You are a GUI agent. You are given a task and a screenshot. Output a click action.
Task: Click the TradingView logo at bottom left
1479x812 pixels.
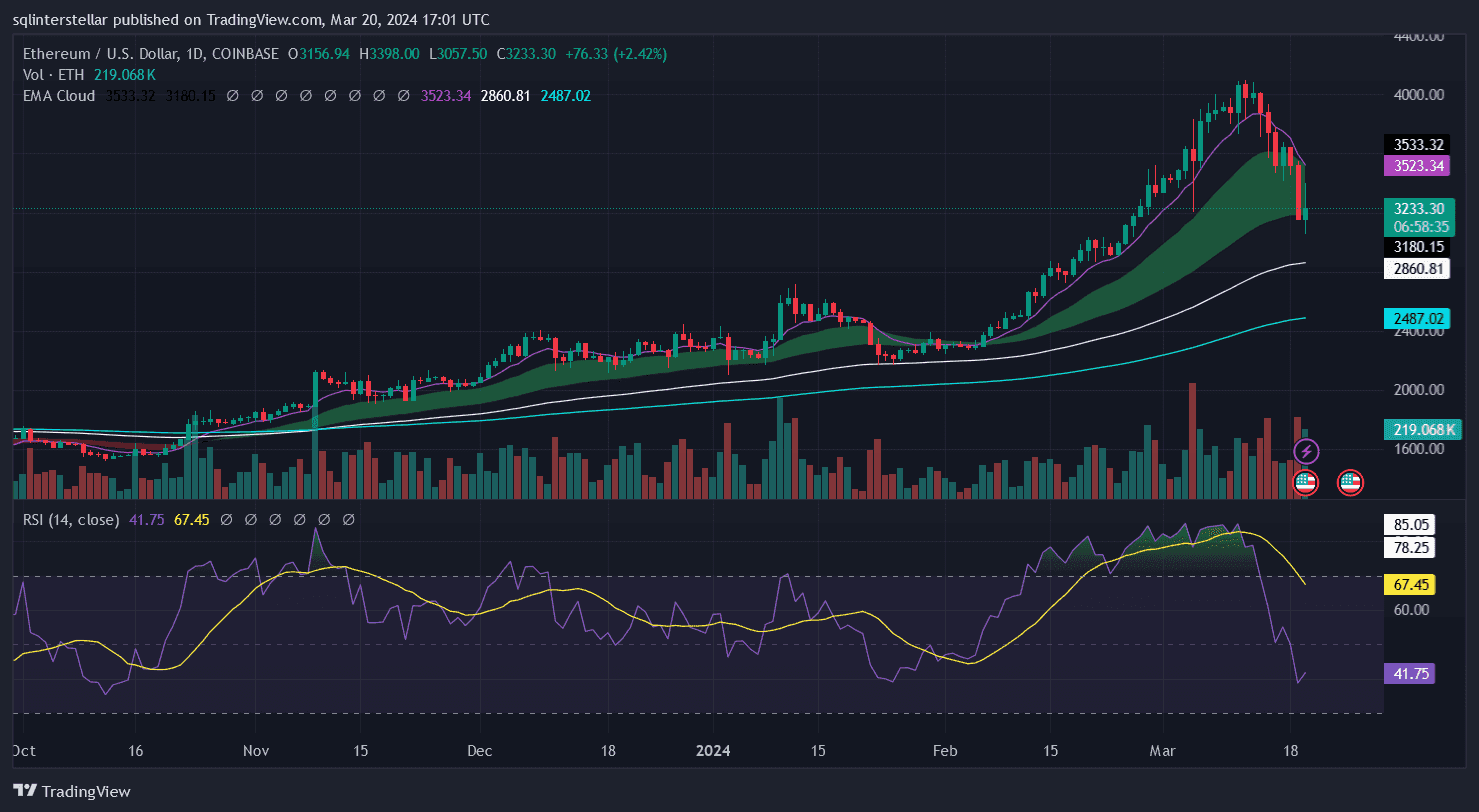(x=72, y=791)
